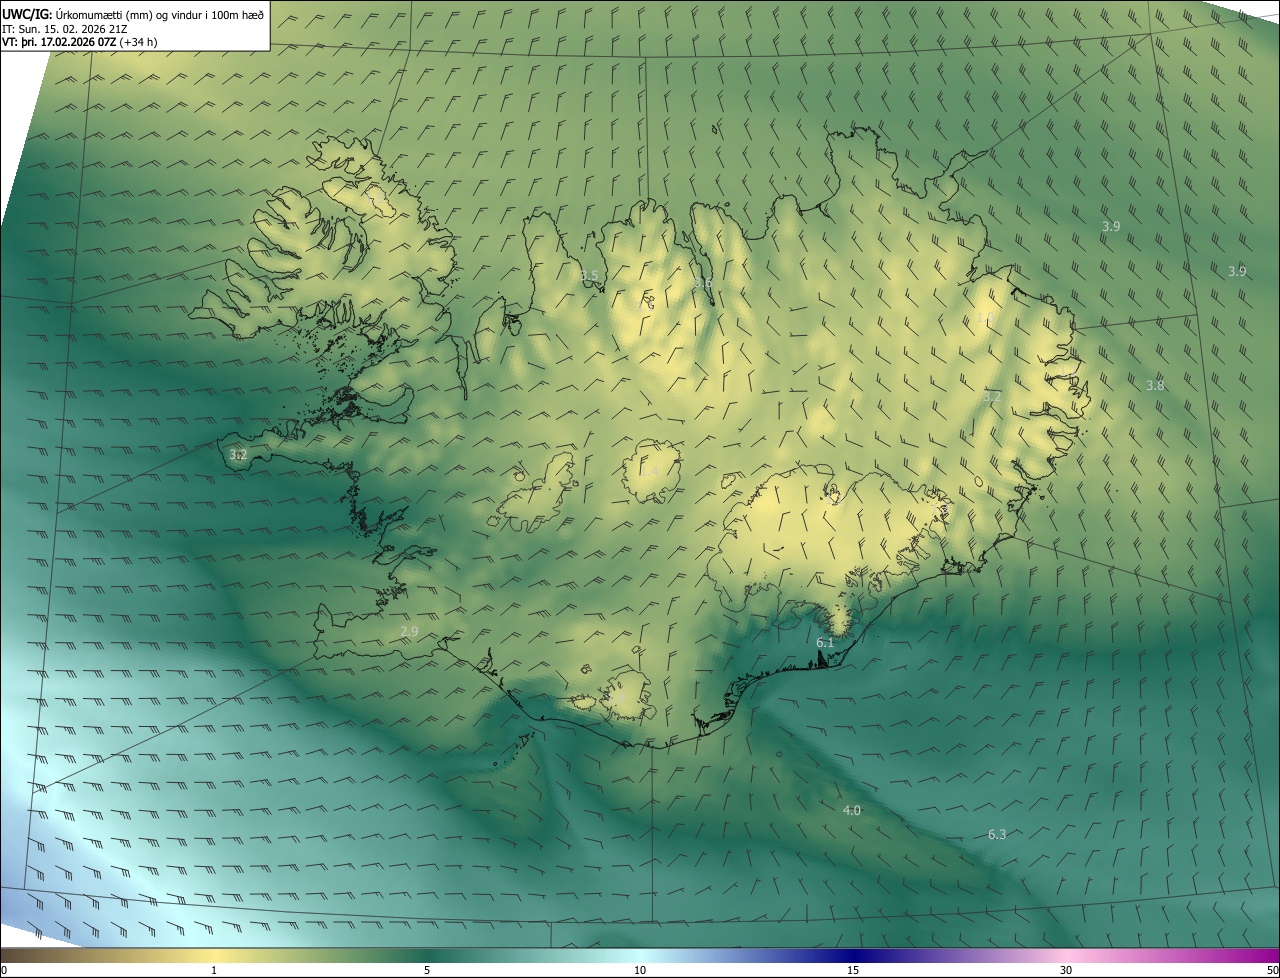Click the 4.0 value over the ocean

(852, 810)
